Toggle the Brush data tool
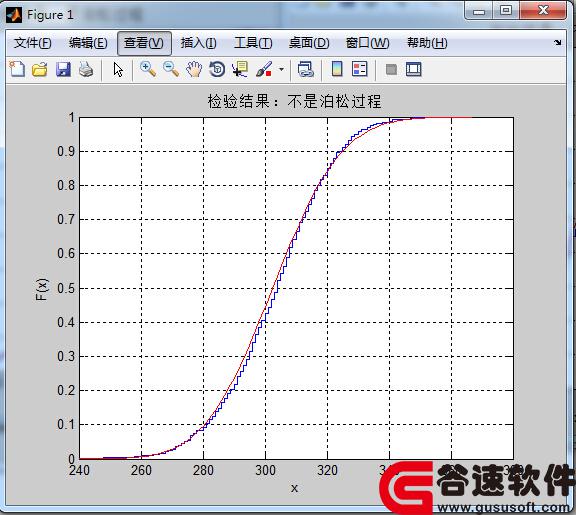This screenshot has width=576, height=515. click(x=264, y=69)
